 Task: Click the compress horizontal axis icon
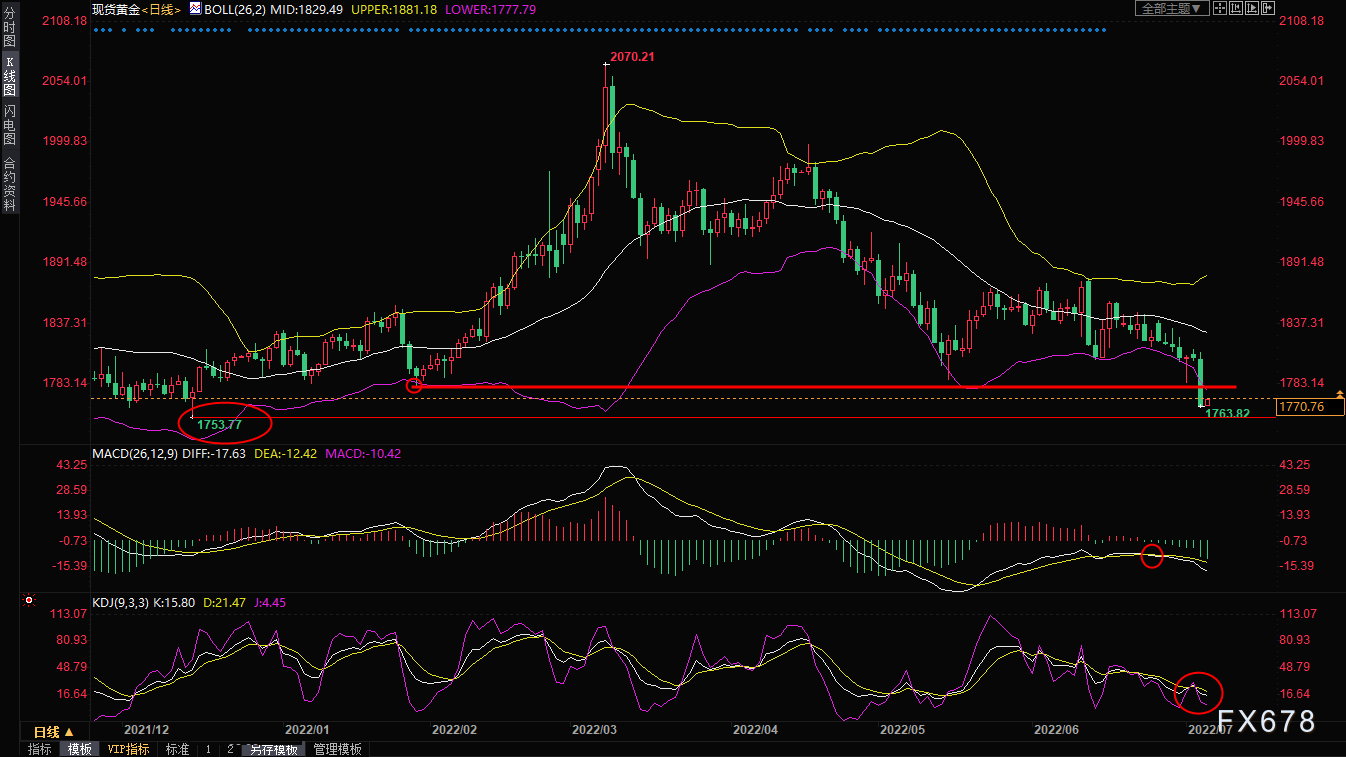click(x=1236, y=8)
